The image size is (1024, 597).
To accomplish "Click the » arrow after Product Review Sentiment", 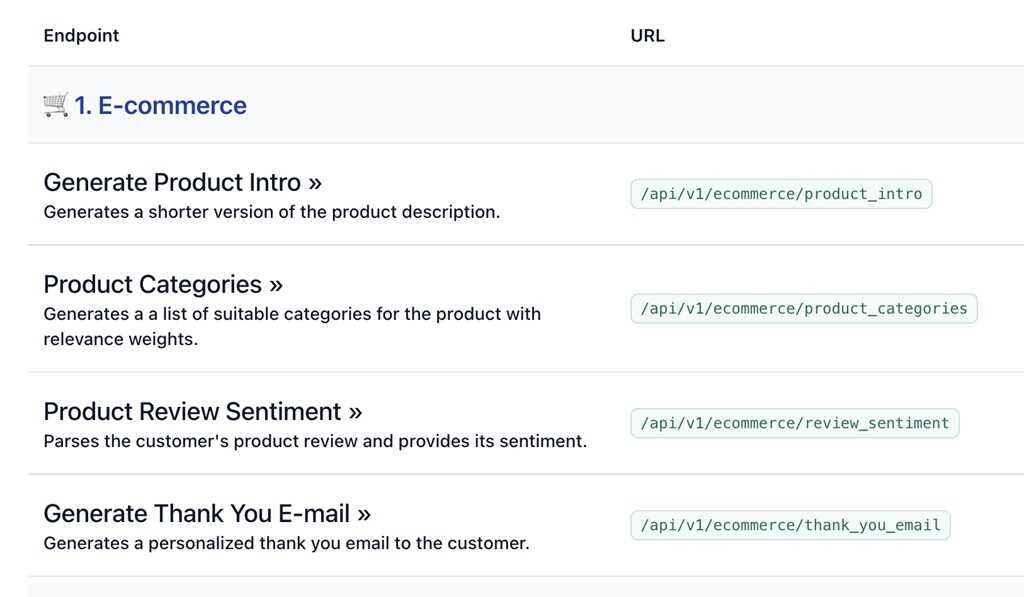I will [x=355, y=412].
